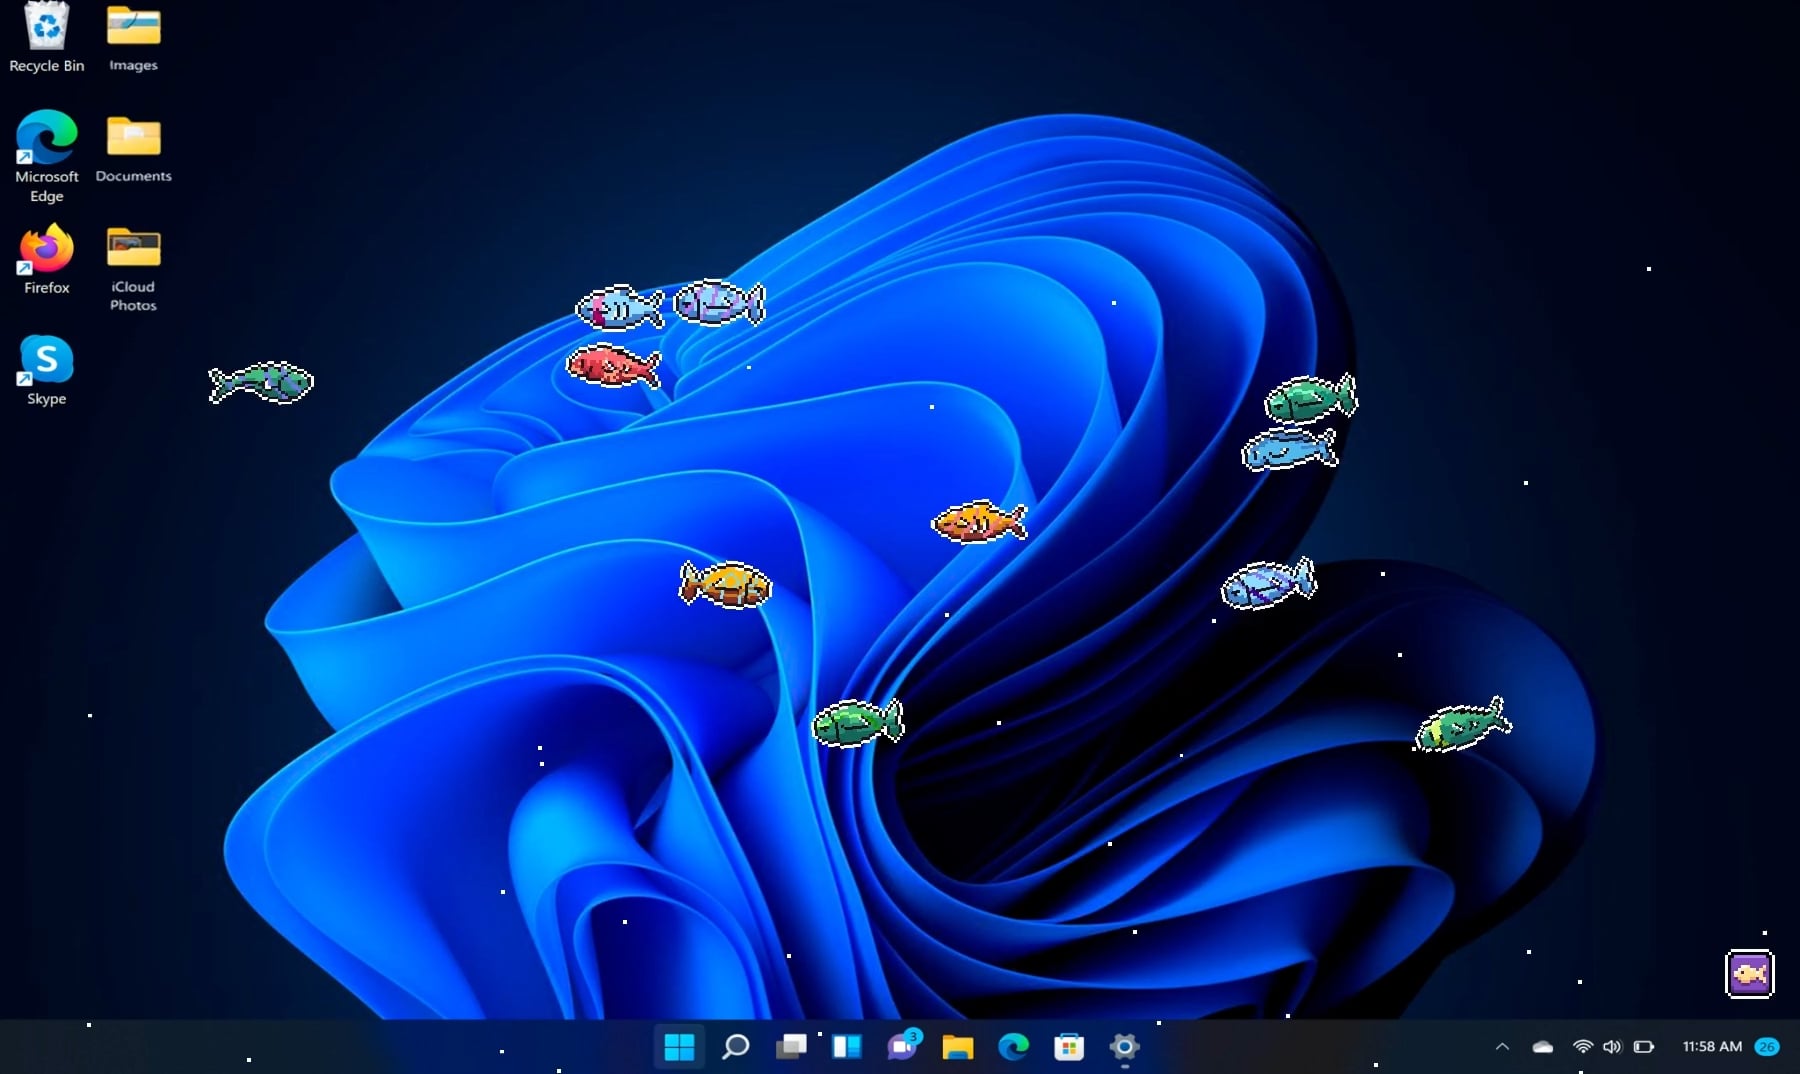This screenshot has width=1800, height=1074.
Task: Open the Widgets panel from the taskbar
Action: (847, 1046)
